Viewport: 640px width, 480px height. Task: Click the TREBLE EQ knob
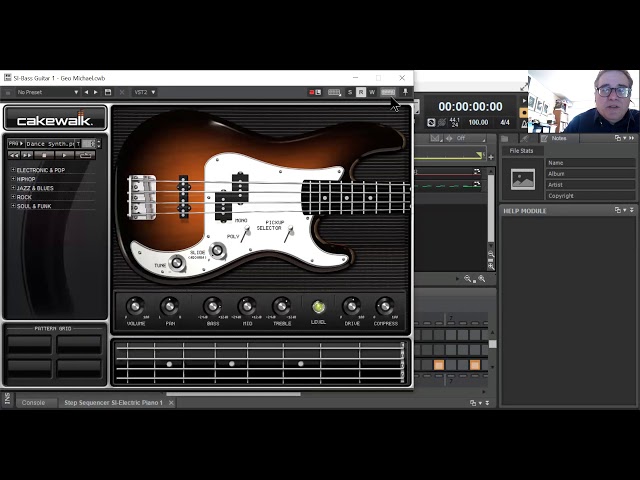tap(282, 306)
